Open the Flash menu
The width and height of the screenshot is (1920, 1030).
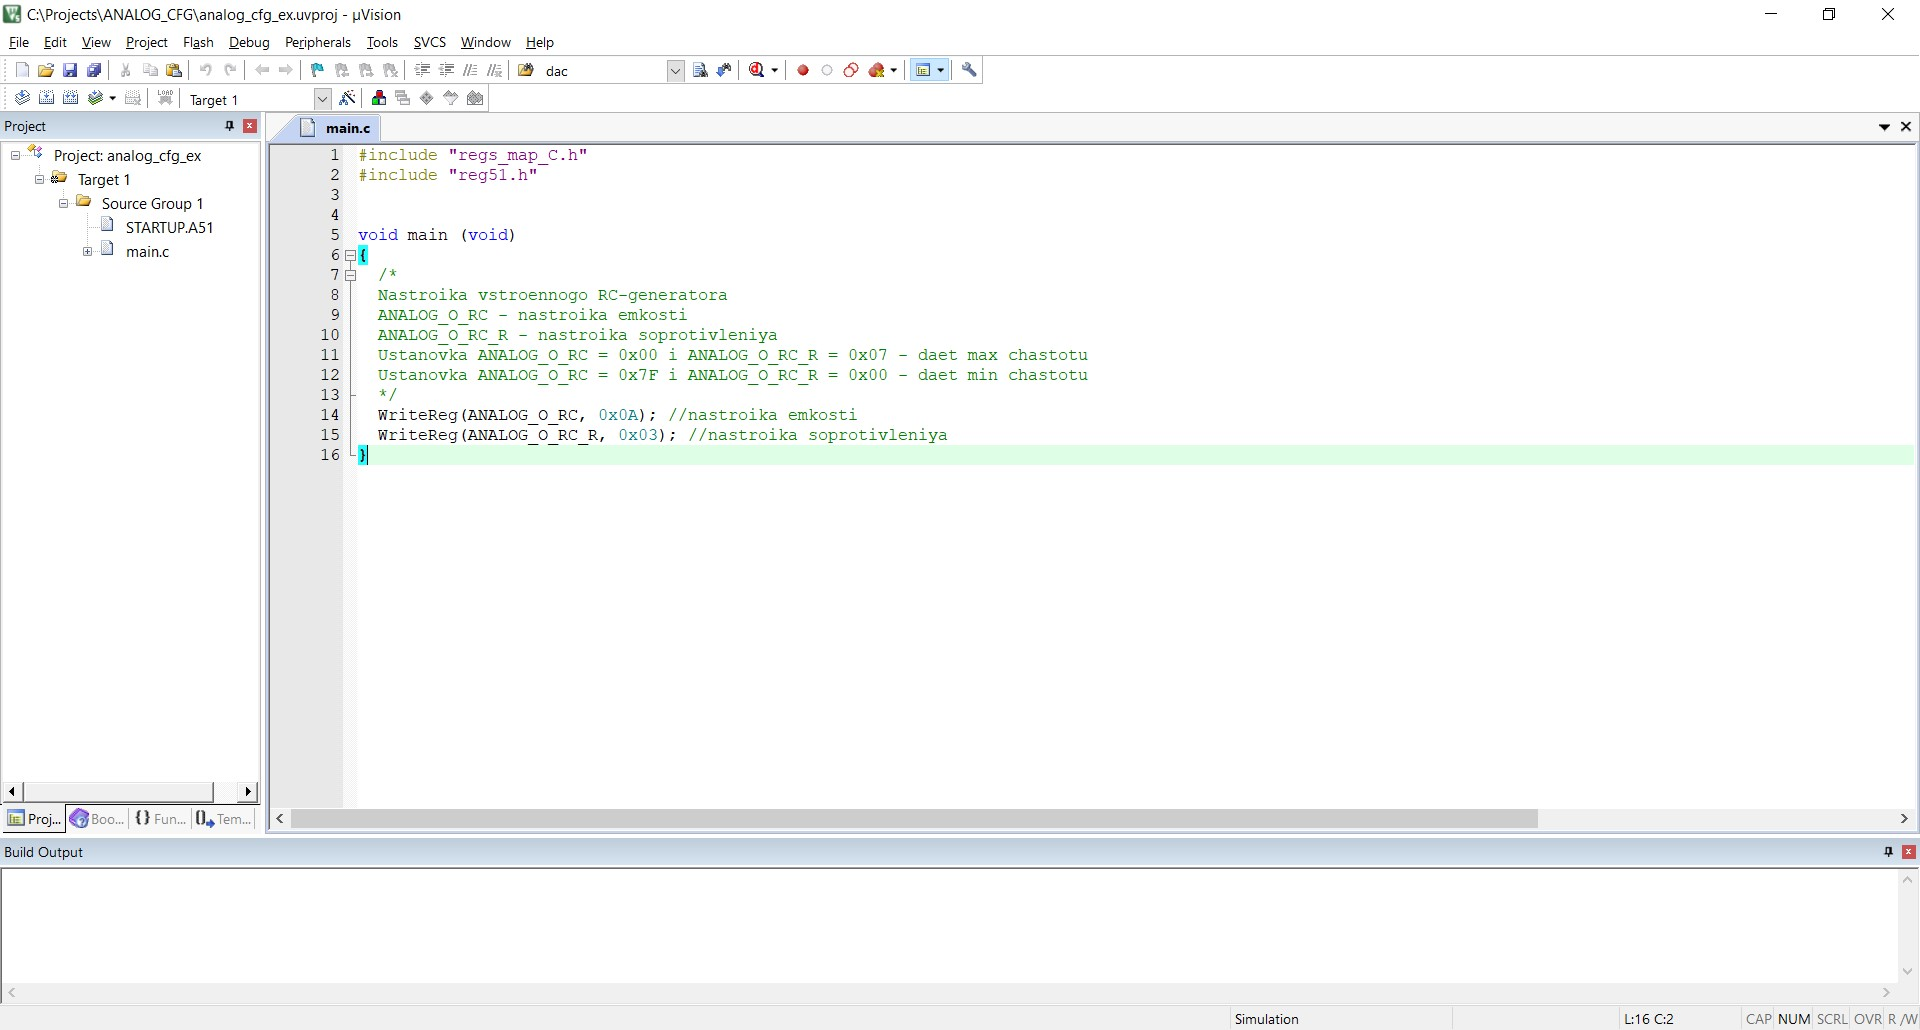[198, 42]
